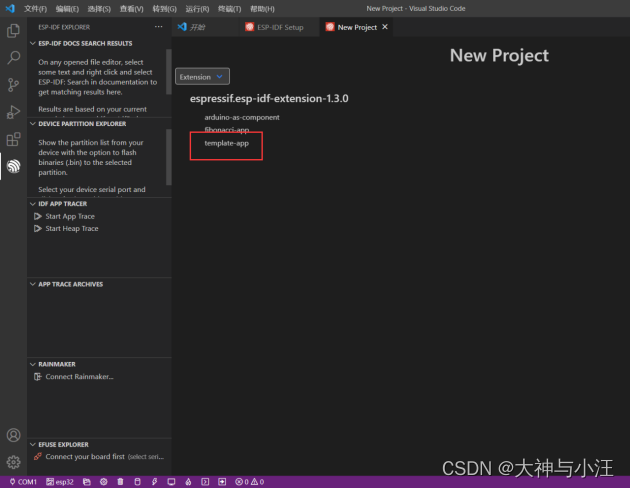Switch to the 开始 tab

(x=206, y=27)
